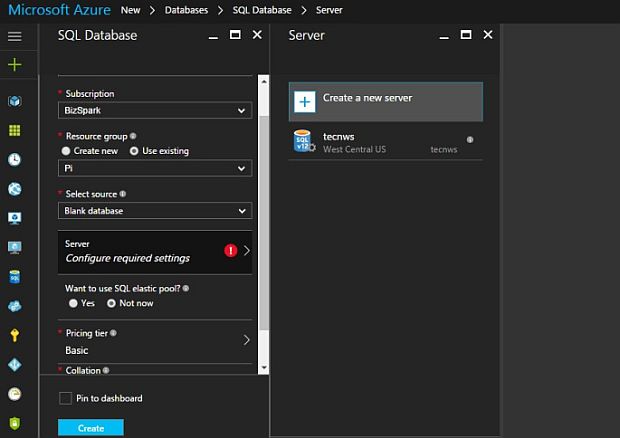Open the Resource group Pi dropdown
This screenshot has width=620, height=438.
(155, 168)
